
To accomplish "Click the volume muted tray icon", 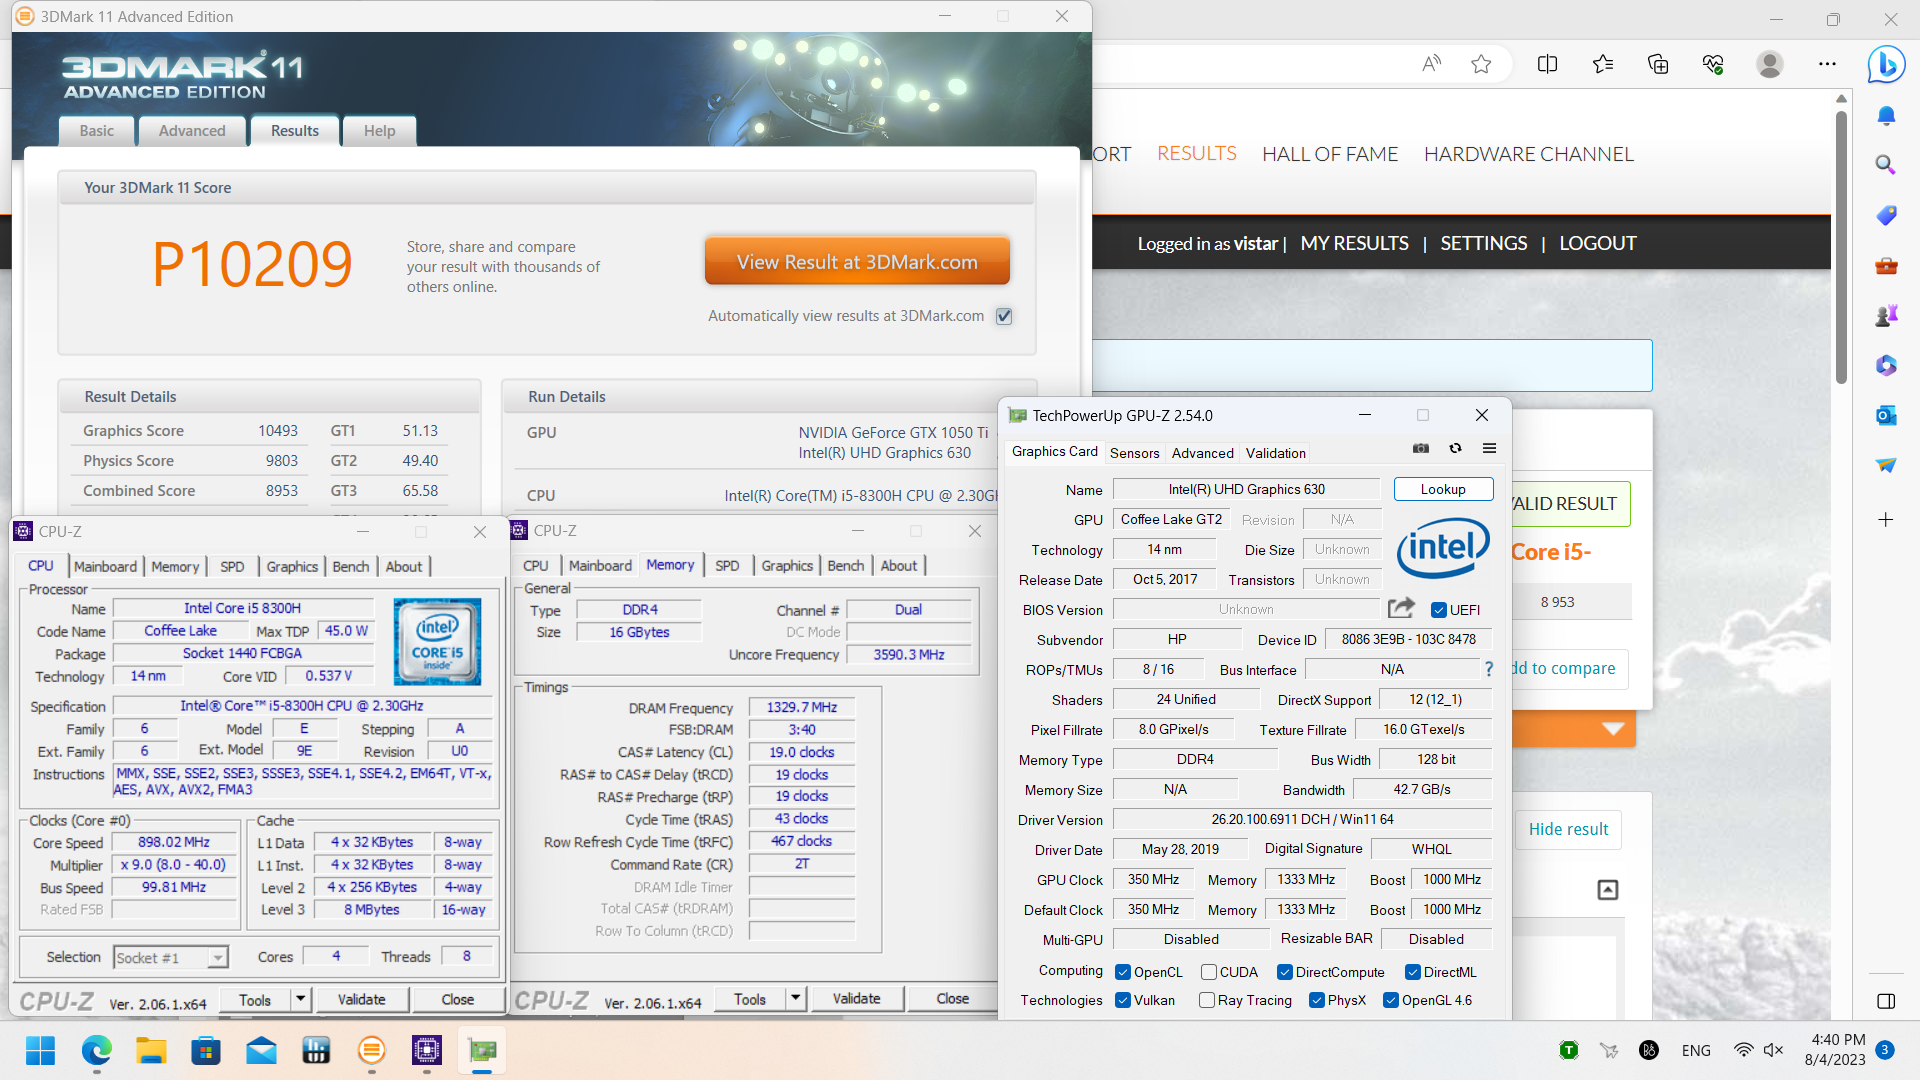I will [1773, 1050].
